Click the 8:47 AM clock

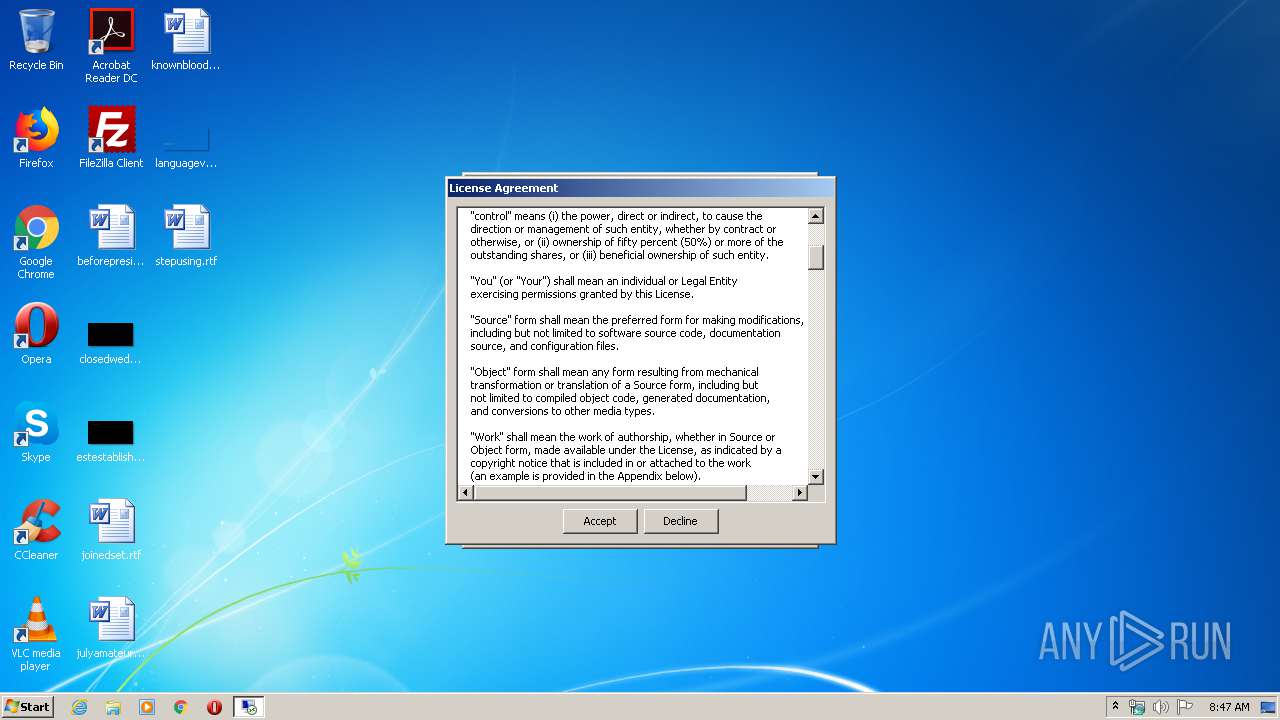[x=1229, y=707]
